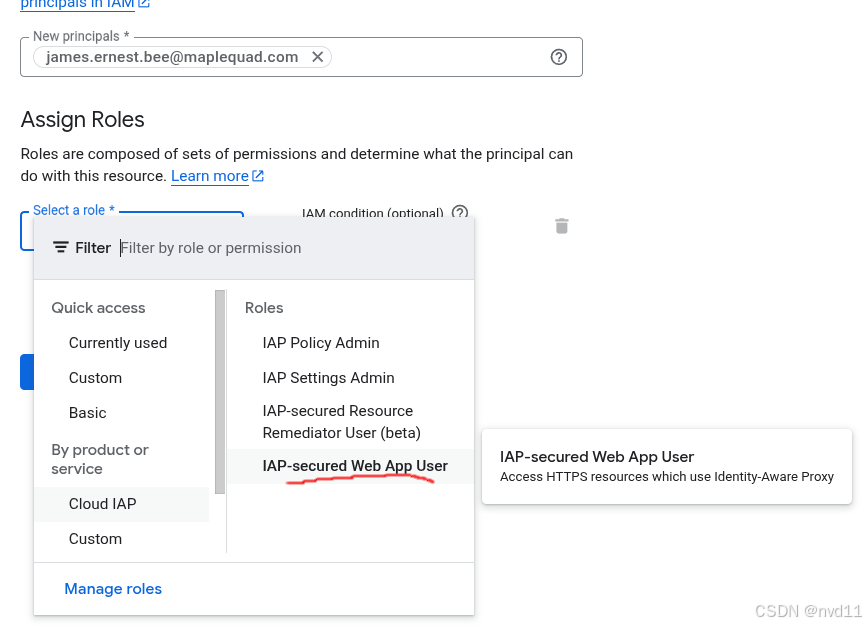The height and width of the screenshot is (626, 866).
Task: Remove james.ernest.bee@maplequad.com principal chip
Action: coord(318,57)
